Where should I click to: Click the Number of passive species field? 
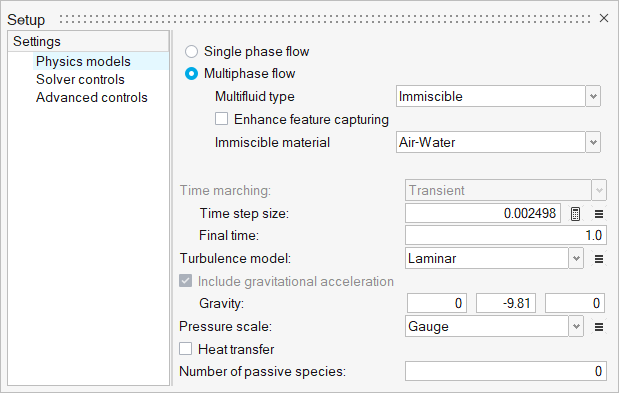click(506, 371)
